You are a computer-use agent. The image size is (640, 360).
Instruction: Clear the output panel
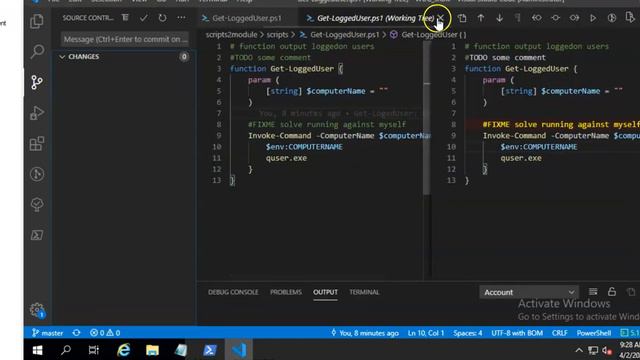(593, 292)
